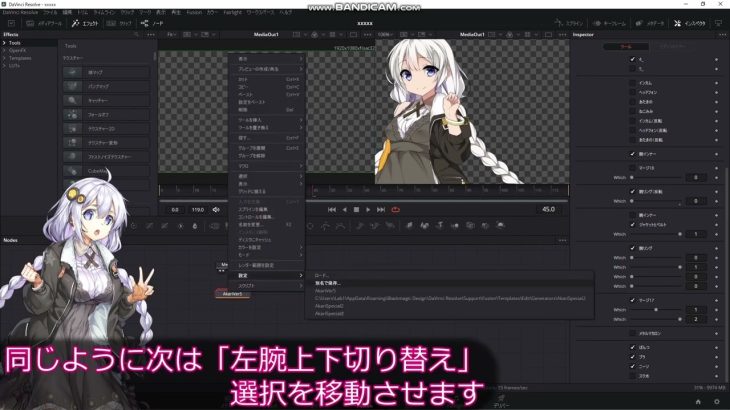Switch to ツール tab in Inspector
Screen dimensions: 730x410
point(626,47)
